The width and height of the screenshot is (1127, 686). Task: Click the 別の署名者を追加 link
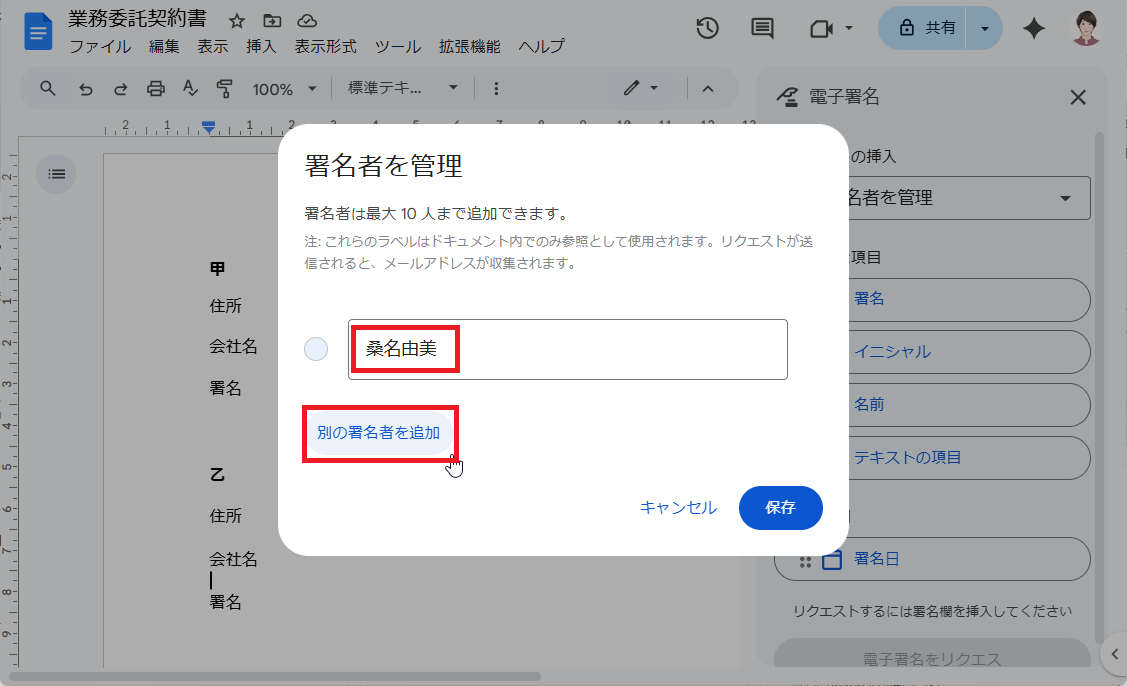380,435
